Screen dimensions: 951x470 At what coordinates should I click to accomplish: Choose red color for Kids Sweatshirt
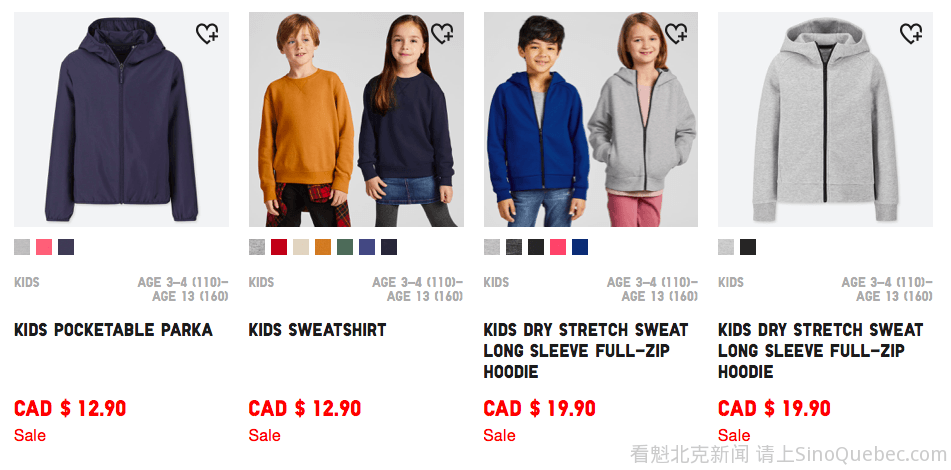(x=279, y=247)
